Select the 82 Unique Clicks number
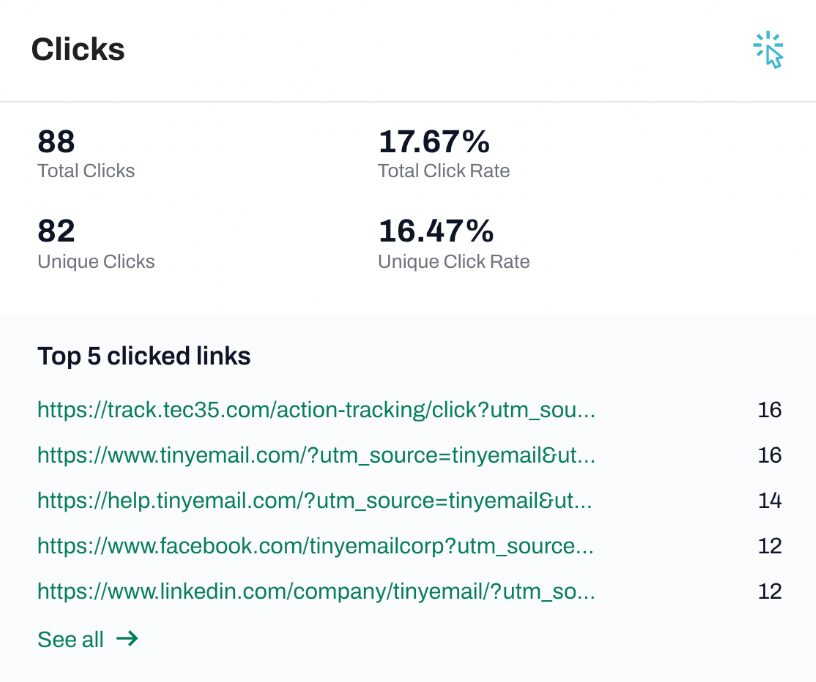Screen dimensions: 816x682 [x=56, y=231]
